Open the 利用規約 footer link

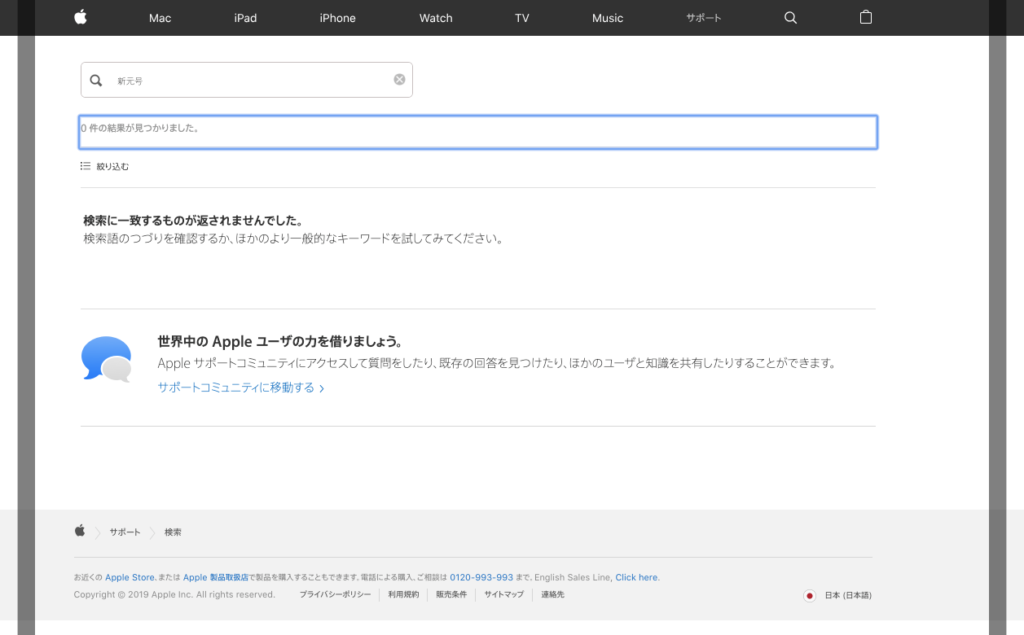tap(404, 594)
